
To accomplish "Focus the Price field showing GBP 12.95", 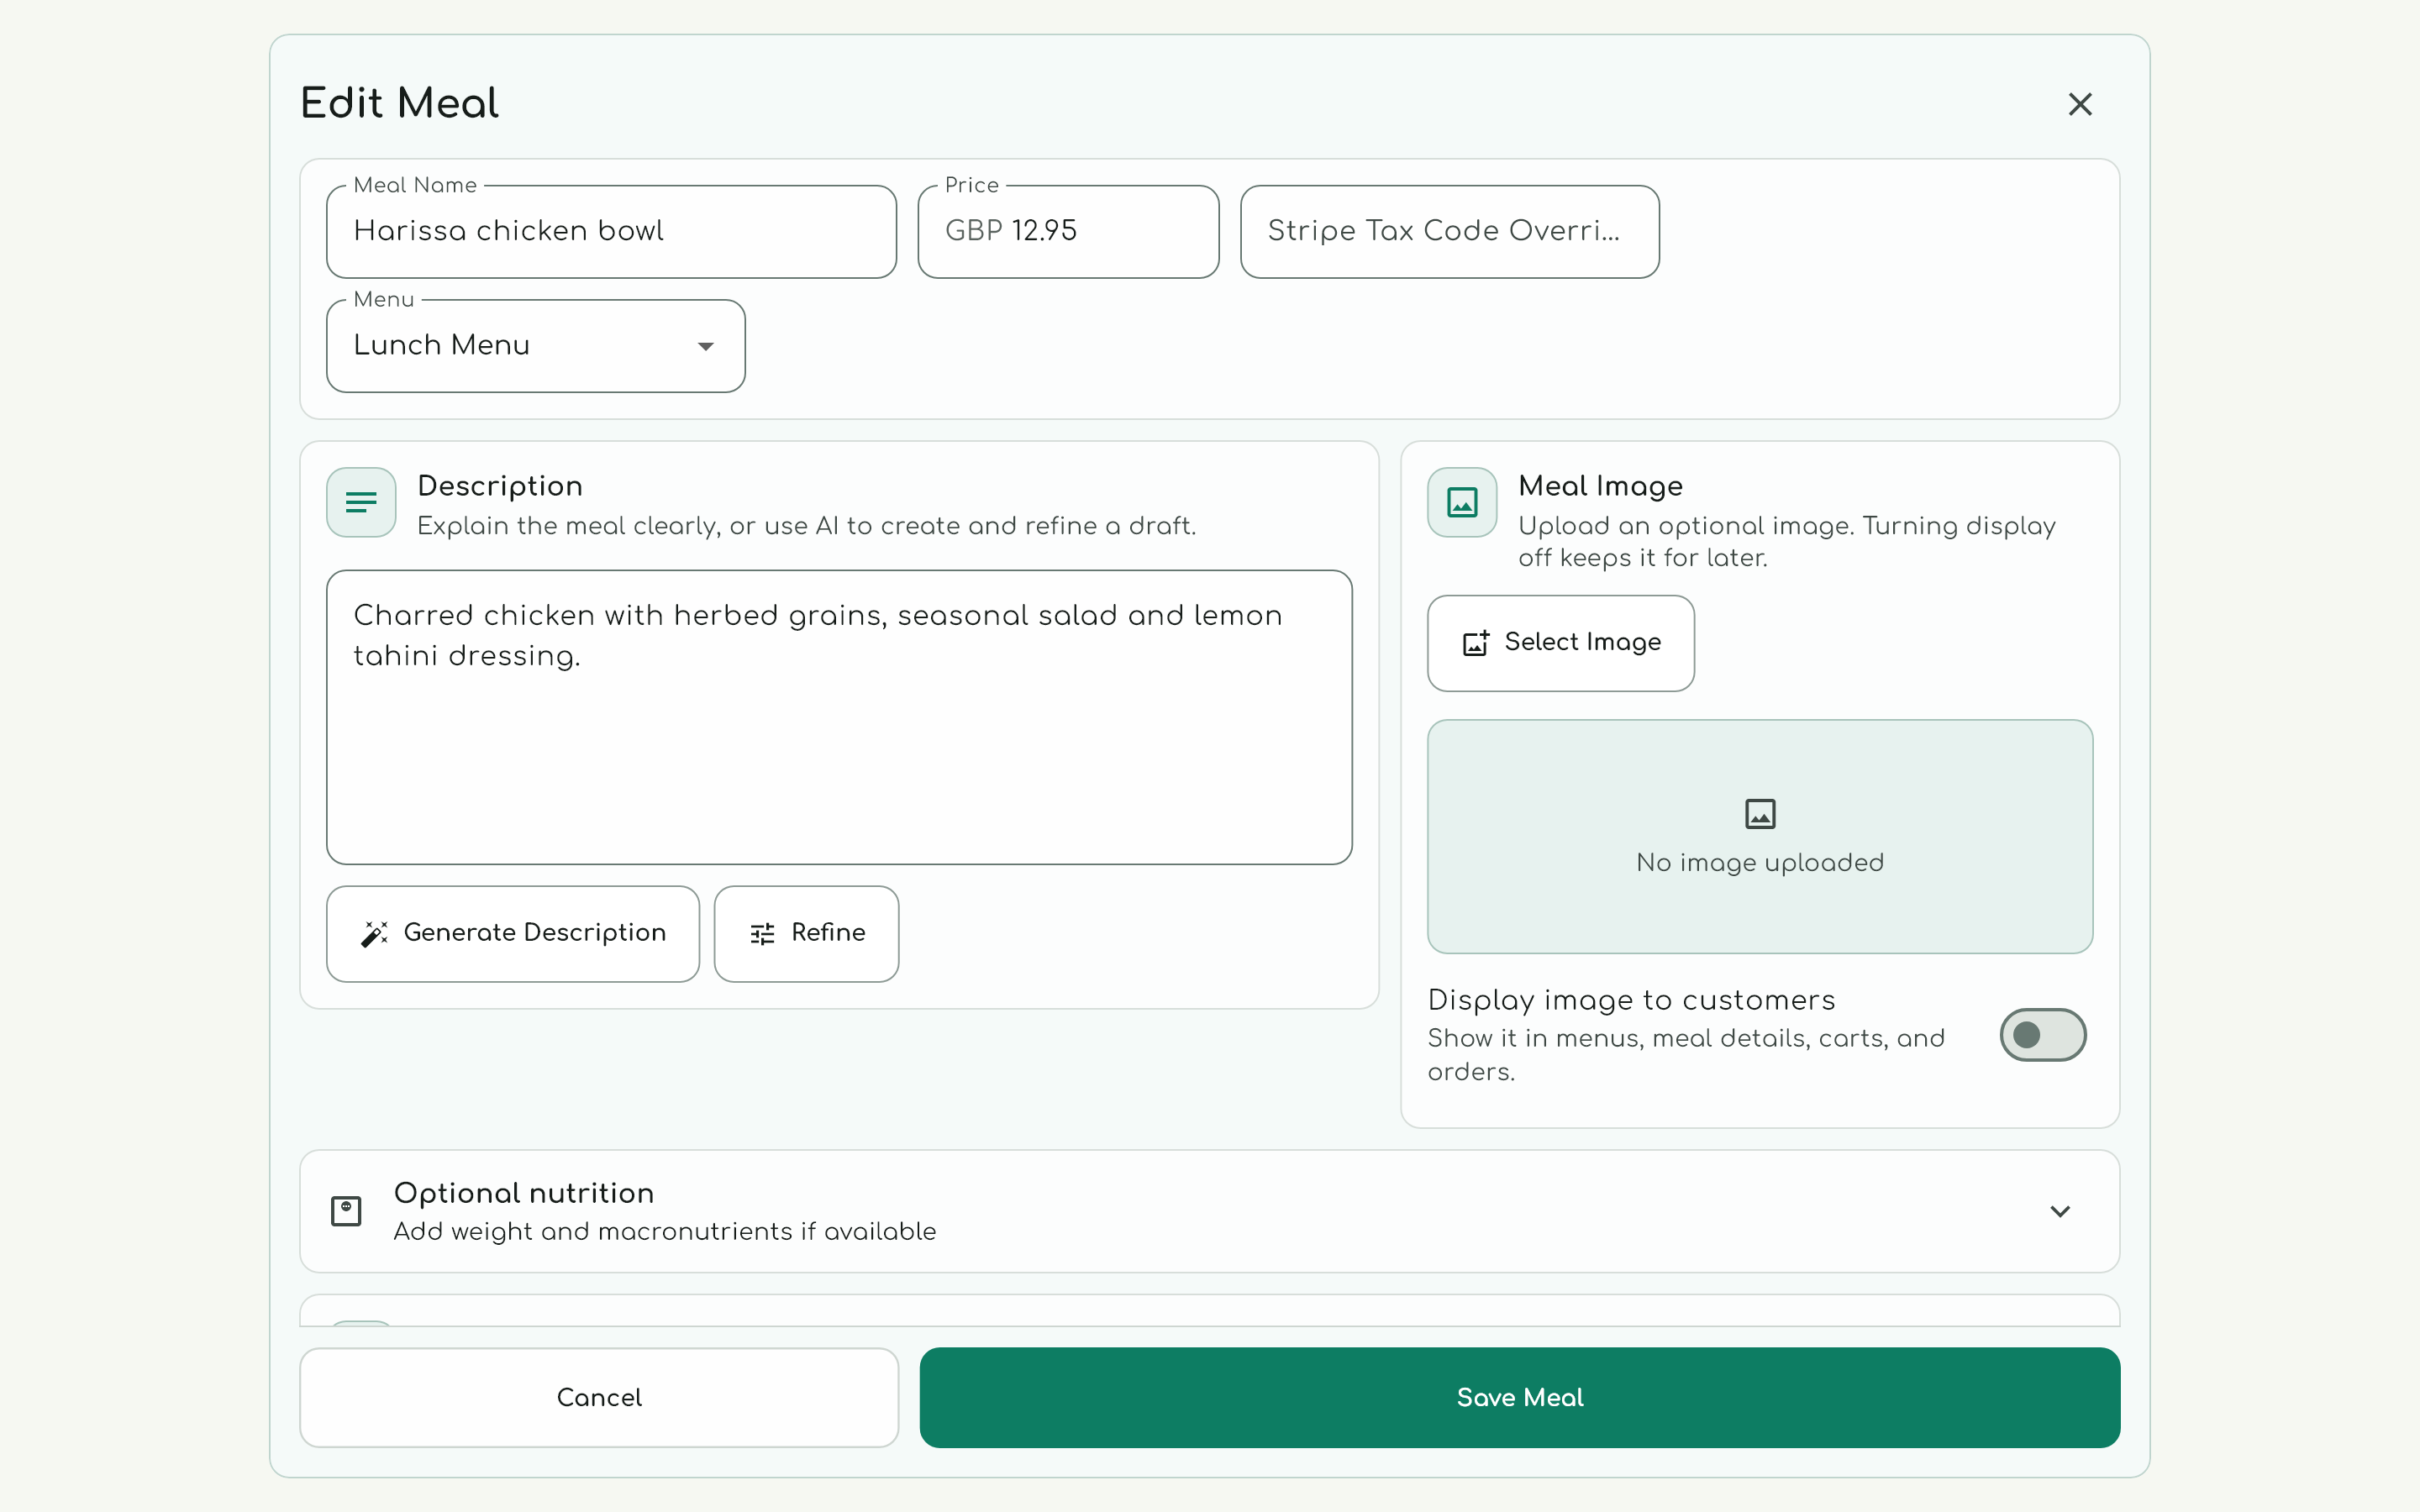I will point(1068,232).
